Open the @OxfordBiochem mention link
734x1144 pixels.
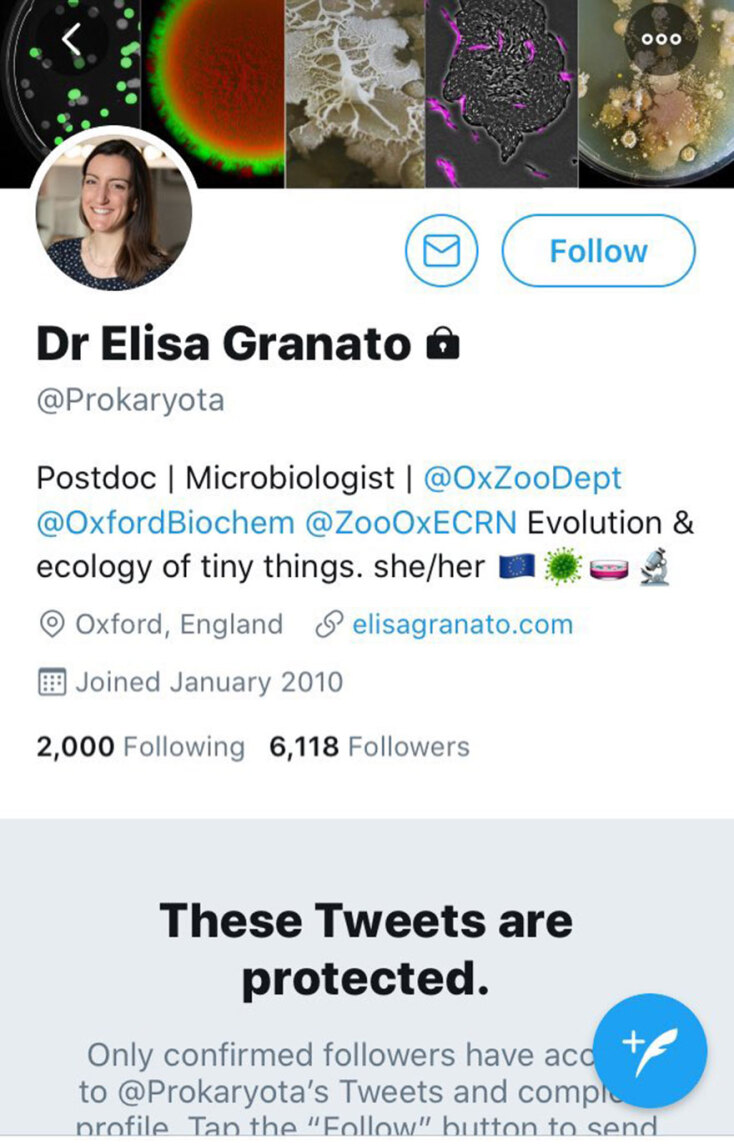pyautogui.click(x=165, y=522)
